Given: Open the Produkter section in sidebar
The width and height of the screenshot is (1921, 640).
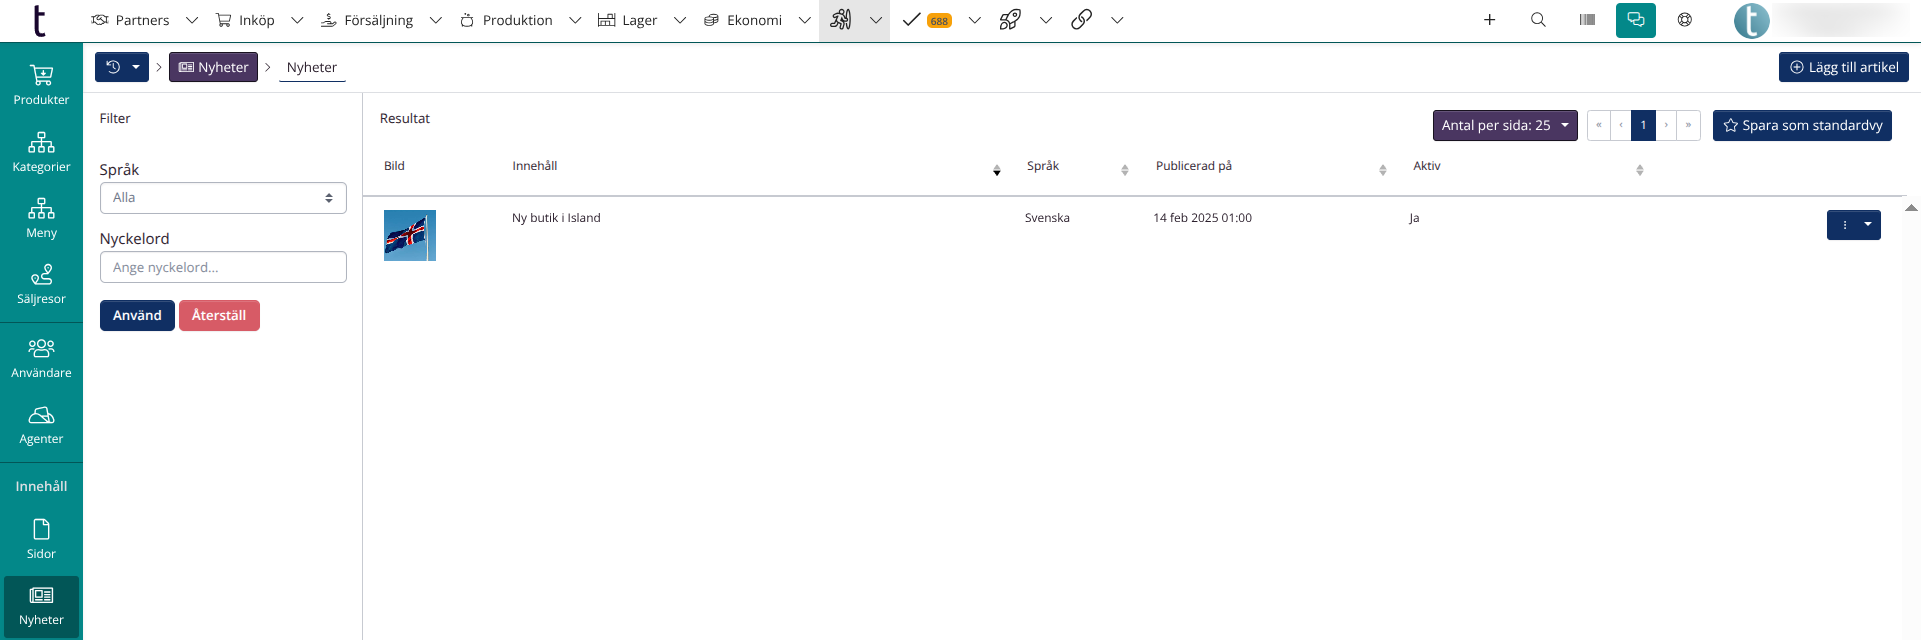Looking at the screenshot, I should pyautogui.click(x=41, y=85).
